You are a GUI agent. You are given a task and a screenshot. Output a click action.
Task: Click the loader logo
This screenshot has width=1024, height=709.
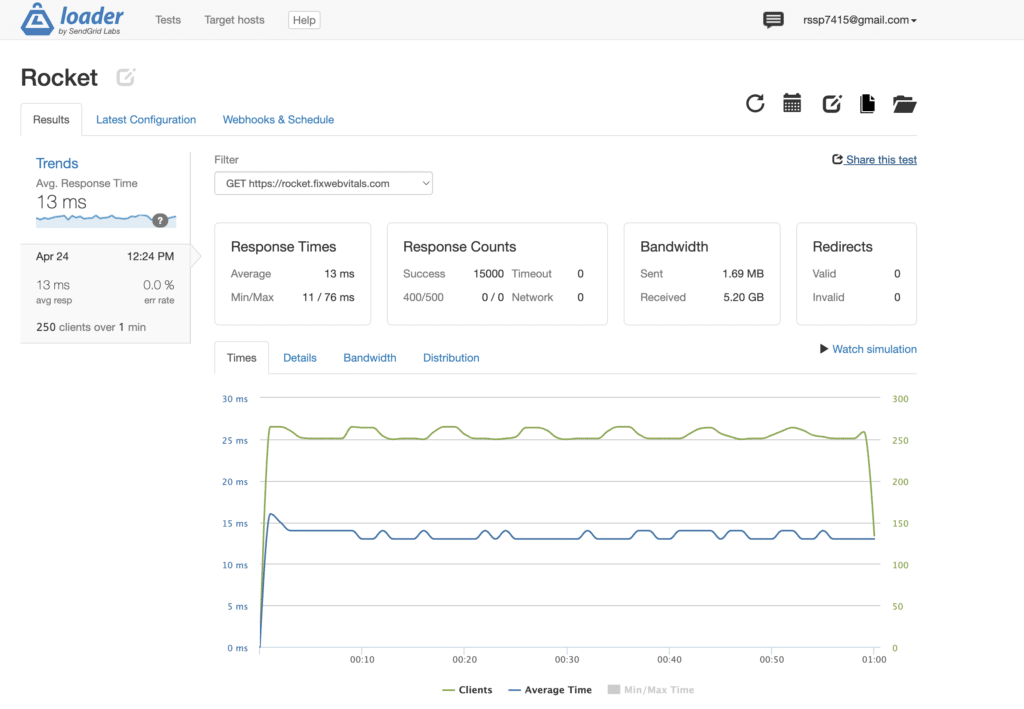72,19
